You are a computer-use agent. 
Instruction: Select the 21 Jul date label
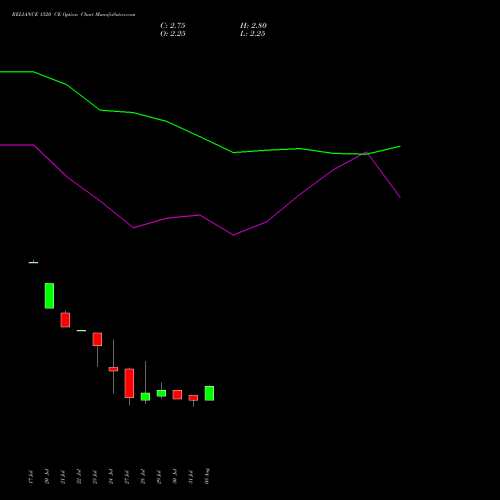(x=63, y=477)
